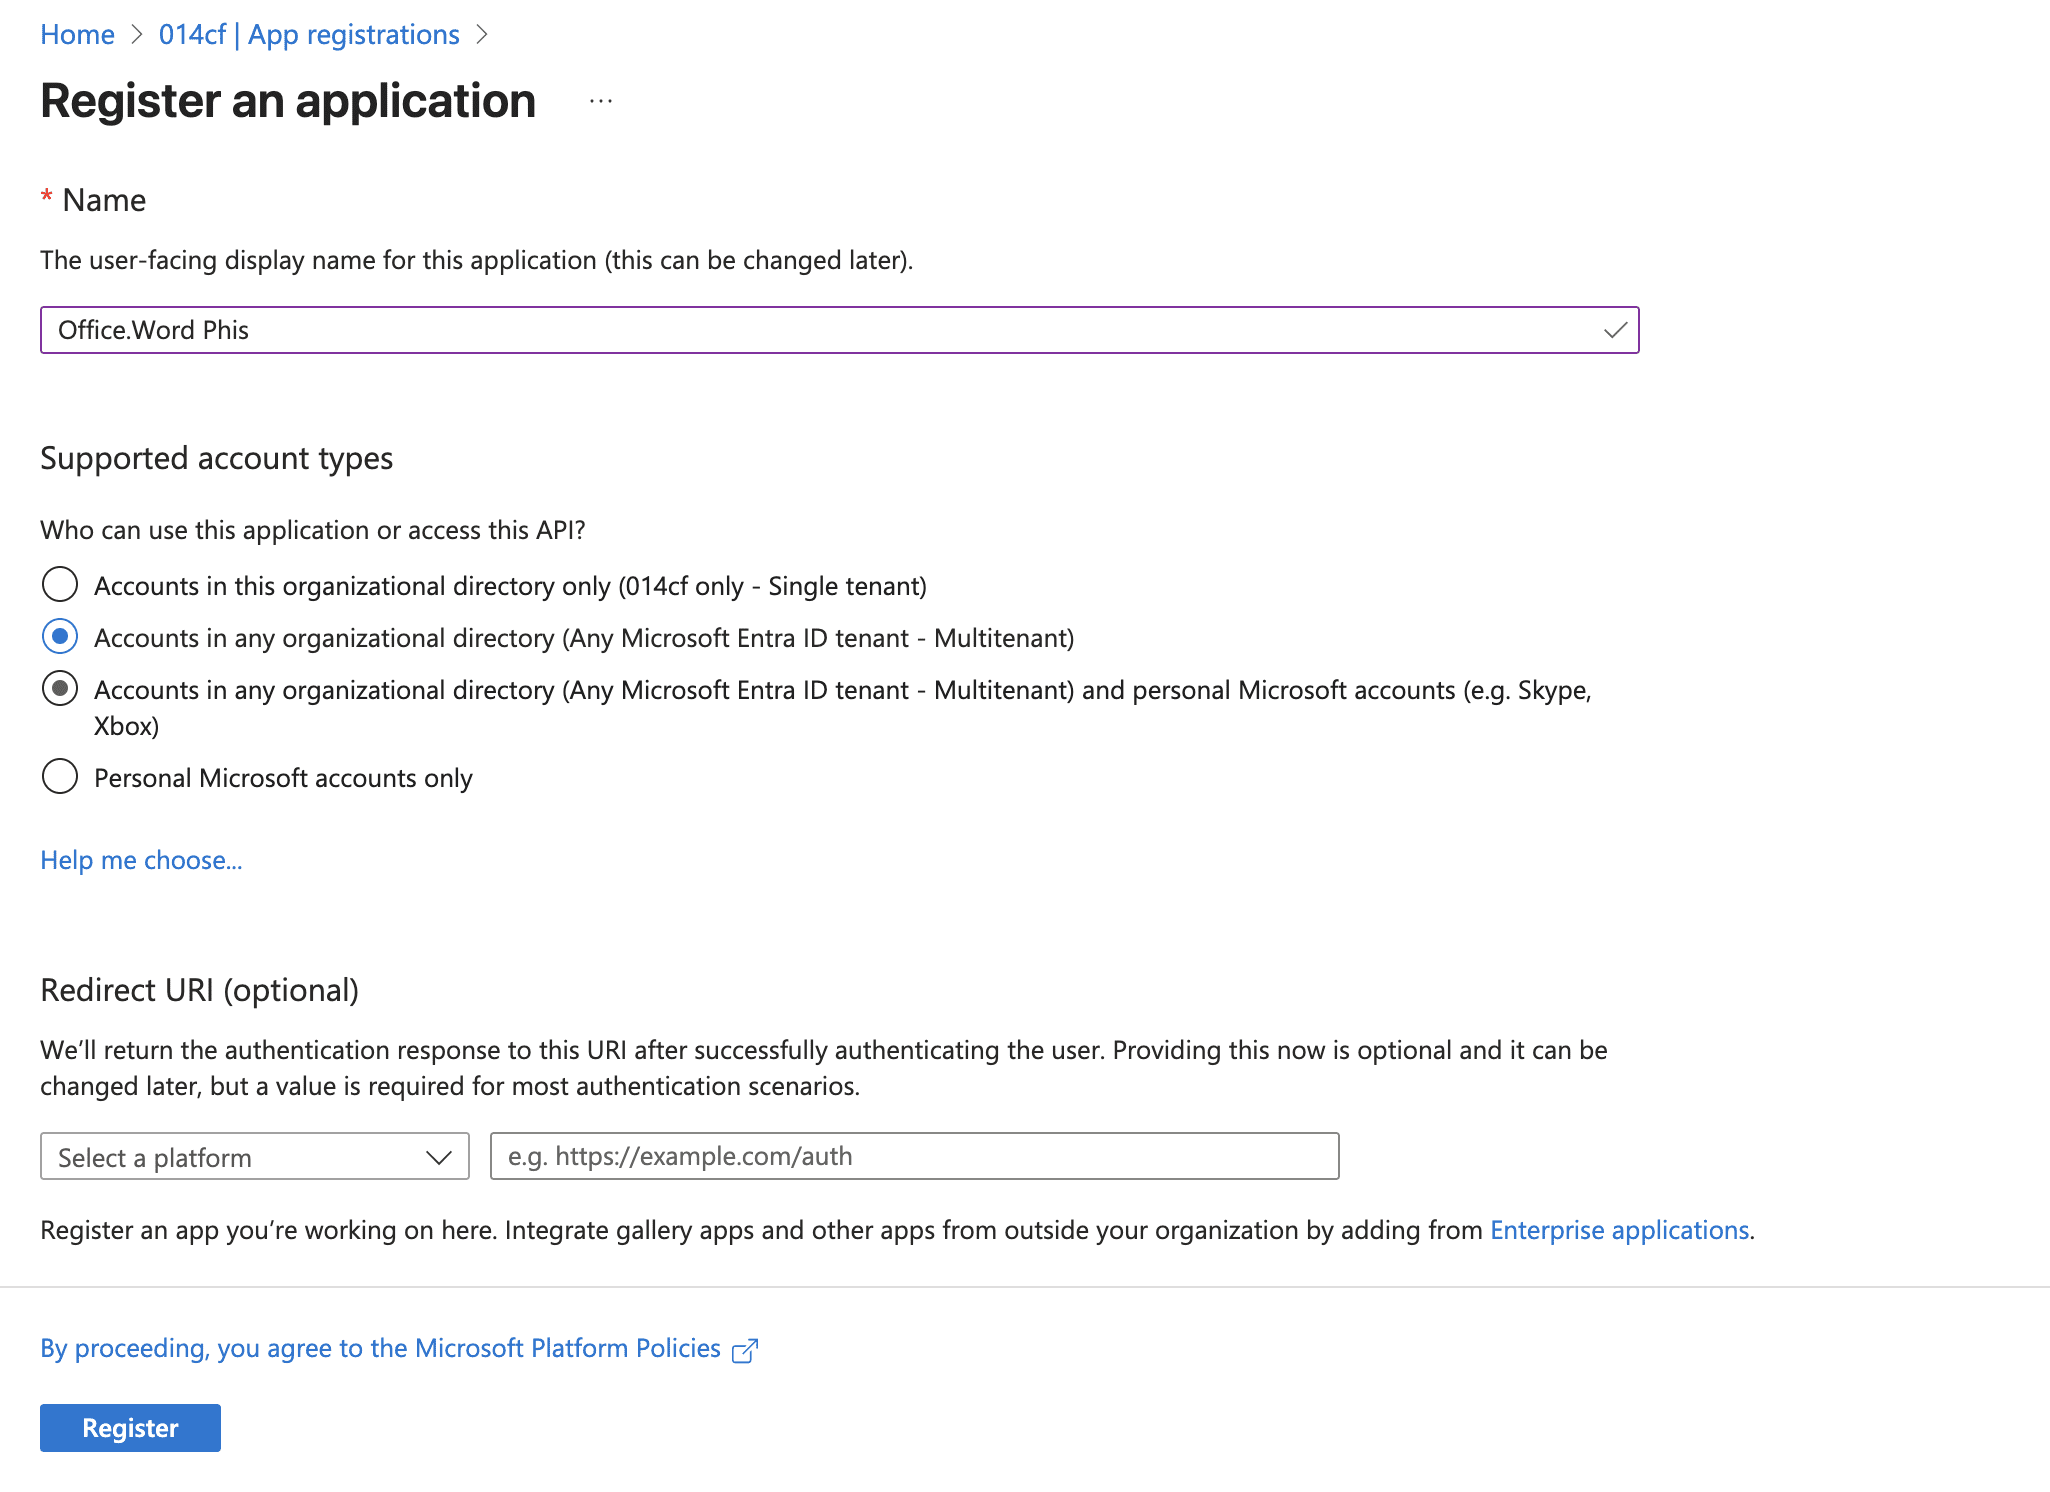This screenshot has height=1492, width=2050.
Task: Click the checkmark icon in Name field
Action: click(1615, 330)
